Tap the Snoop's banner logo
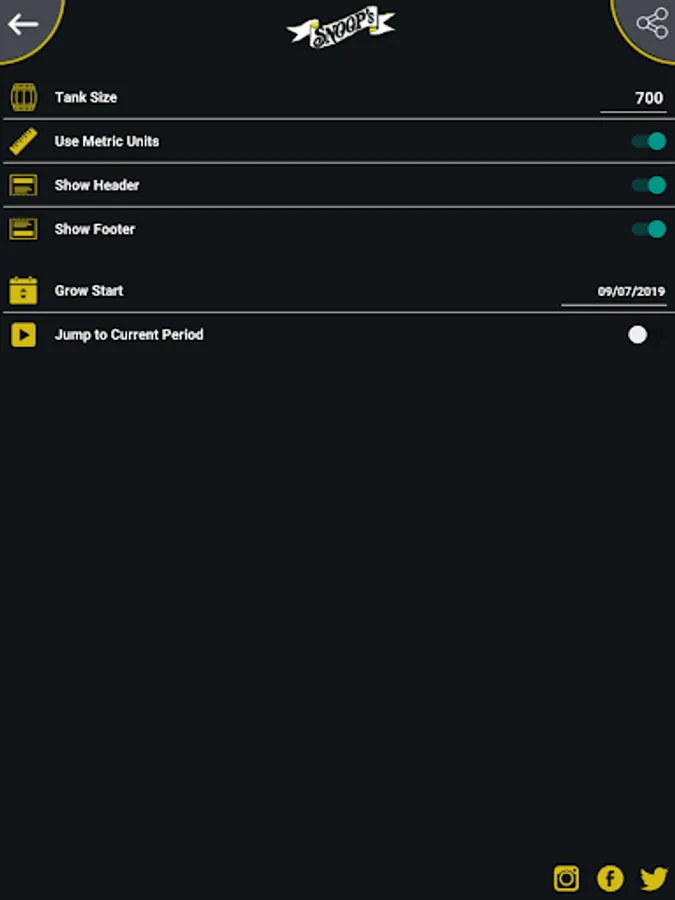 (x=340, y=28)
